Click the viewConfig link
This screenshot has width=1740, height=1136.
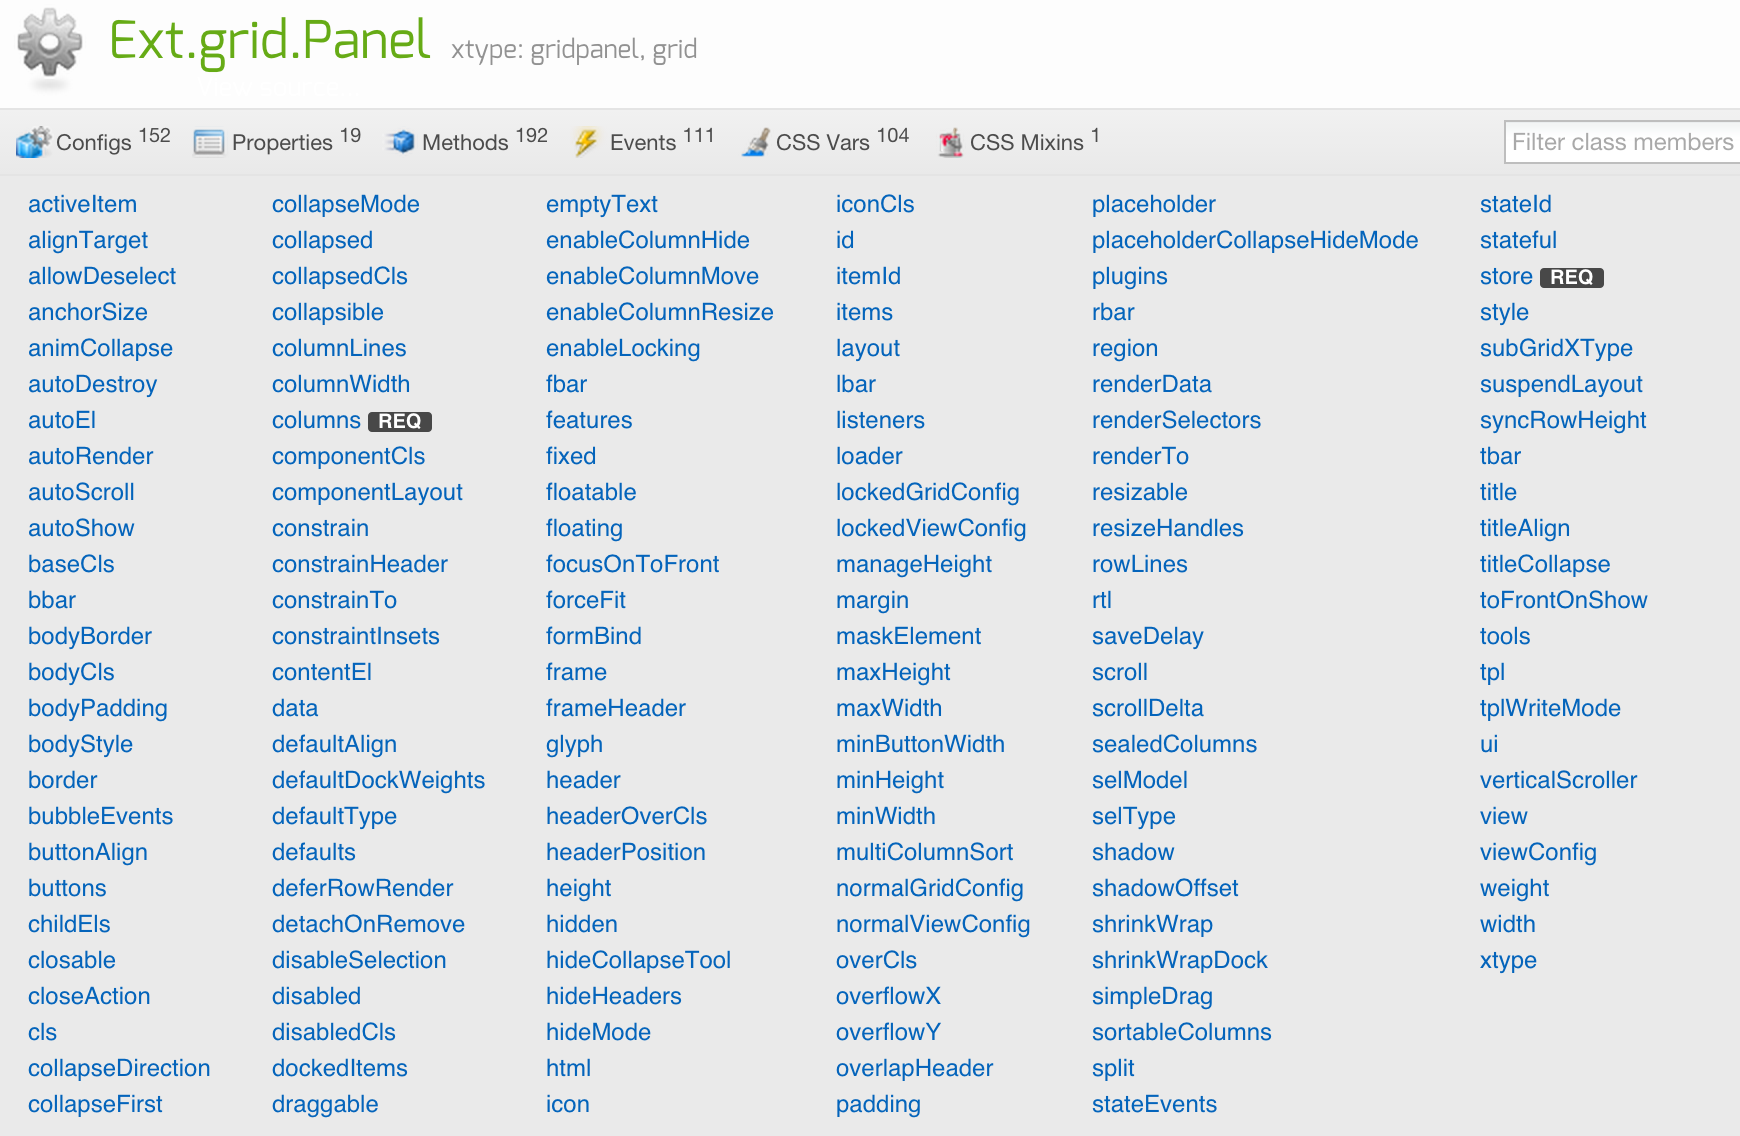pos(1537,852)
